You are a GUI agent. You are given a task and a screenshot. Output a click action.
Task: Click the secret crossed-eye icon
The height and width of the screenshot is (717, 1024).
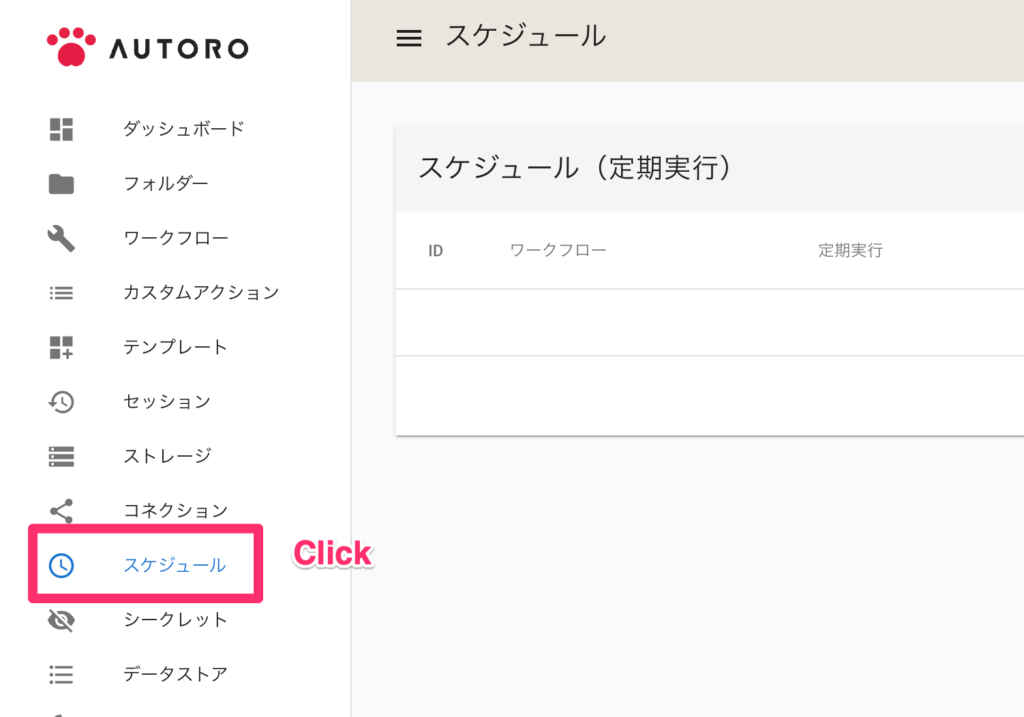(x=61, y=620)
